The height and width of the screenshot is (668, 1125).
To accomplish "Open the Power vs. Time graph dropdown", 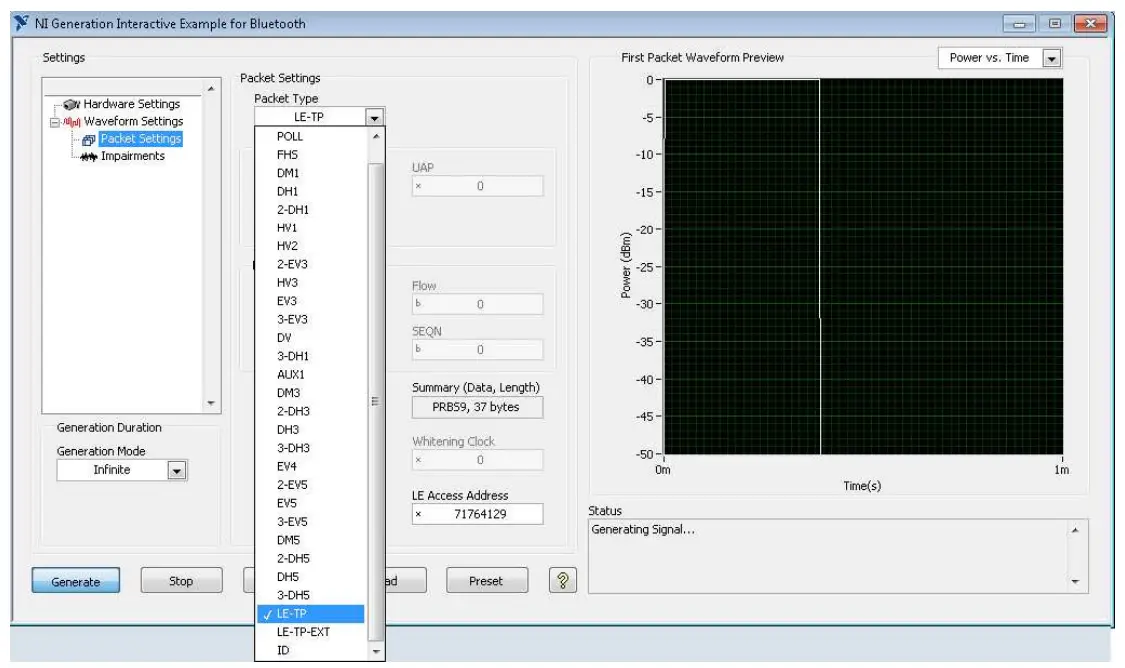I will tap(1051, 58).
